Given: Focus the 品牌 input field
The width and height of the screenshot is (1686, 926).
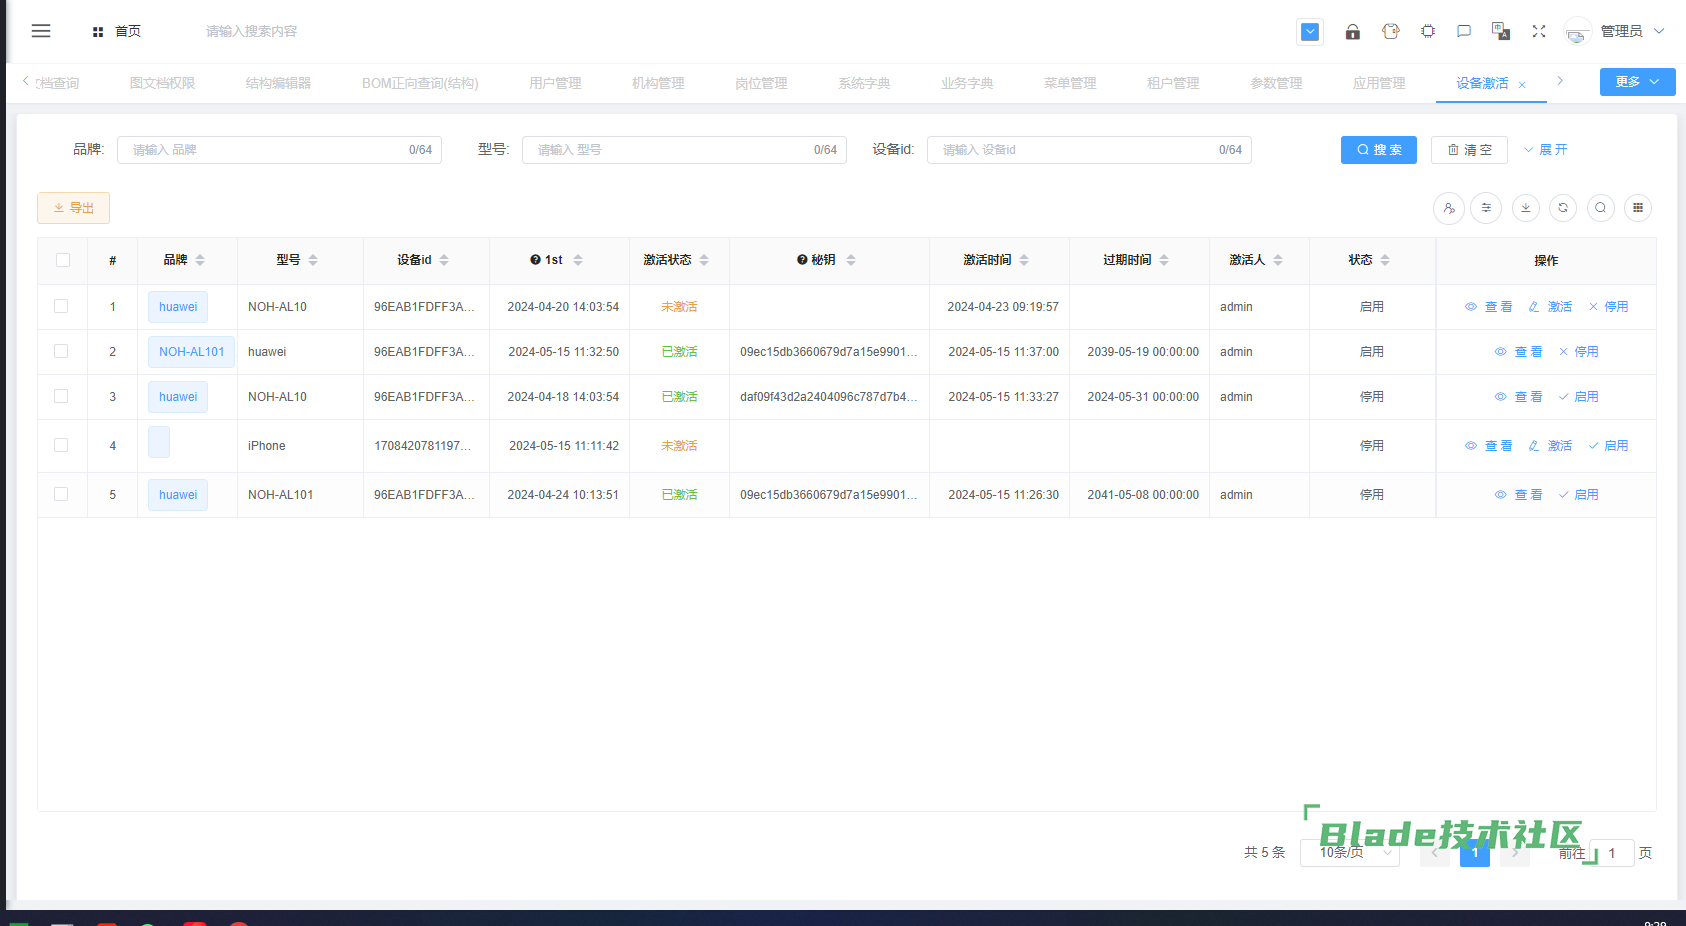Looking at the screenshot, I should [279, 150].
